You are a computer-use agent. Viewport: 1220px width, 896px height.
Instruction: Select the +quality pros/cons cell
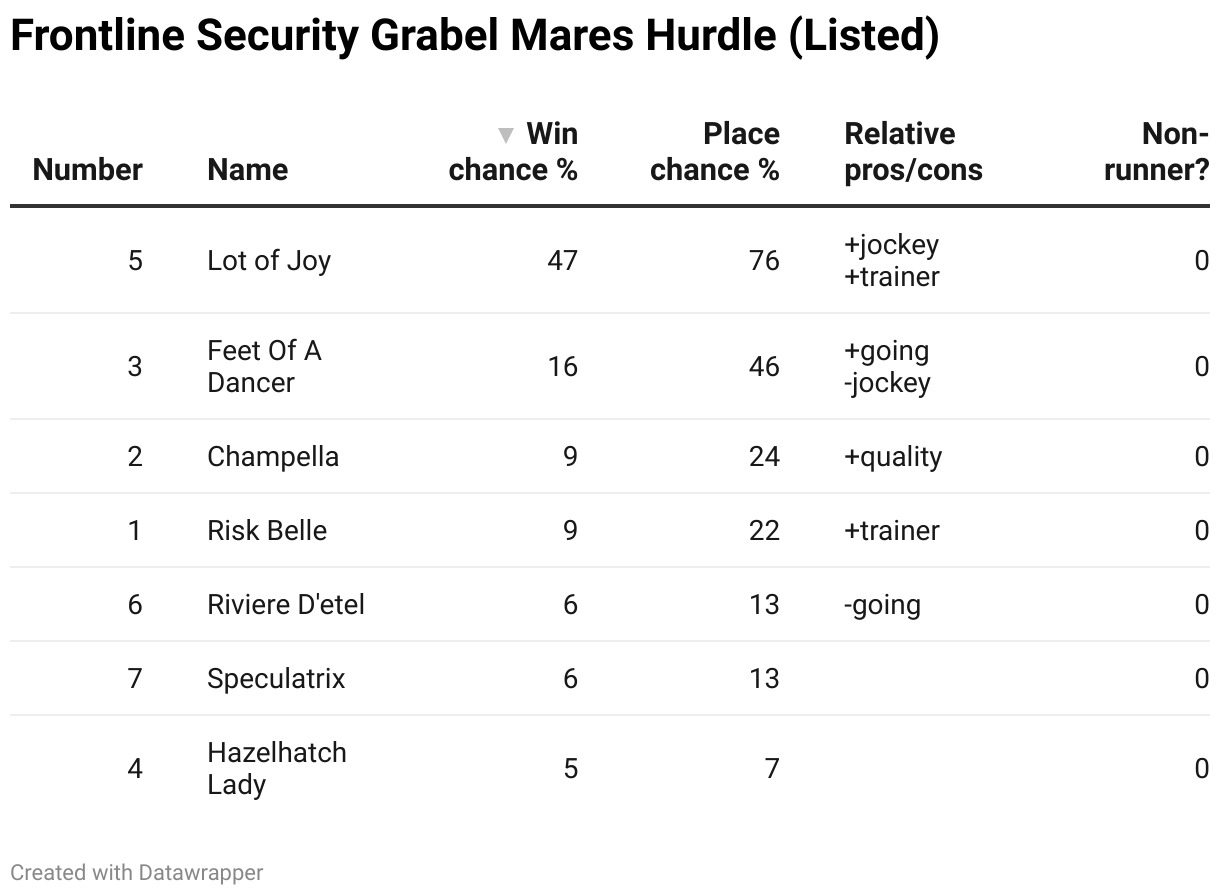click(x=893, y=457)
